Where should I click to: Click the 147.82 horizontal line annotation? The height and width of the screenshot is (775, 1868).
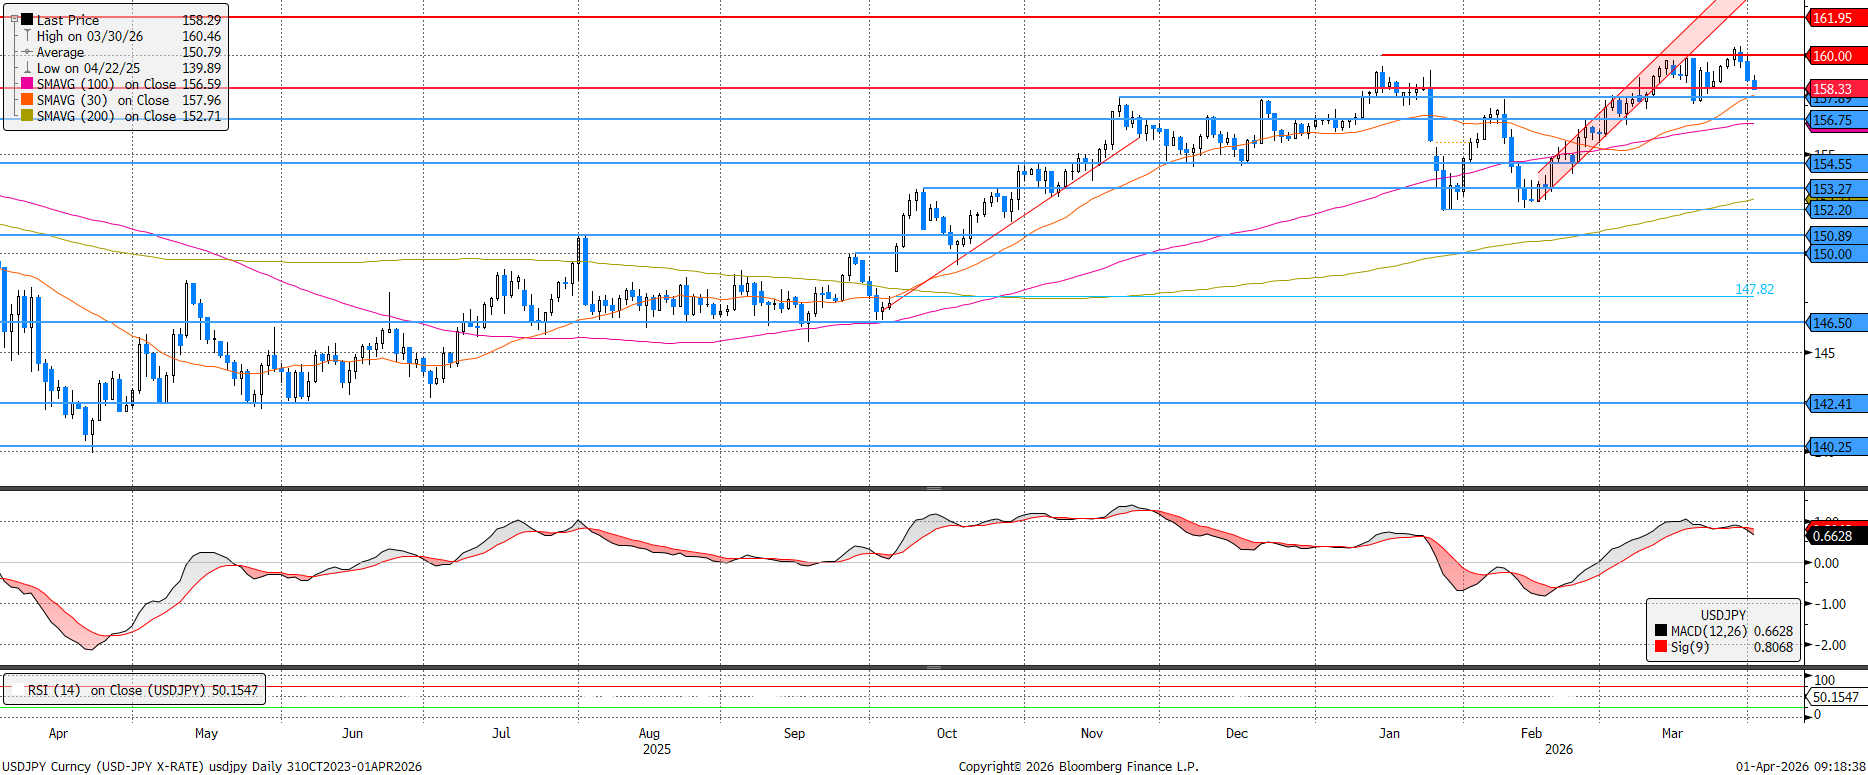click(x=1754, y=289)
